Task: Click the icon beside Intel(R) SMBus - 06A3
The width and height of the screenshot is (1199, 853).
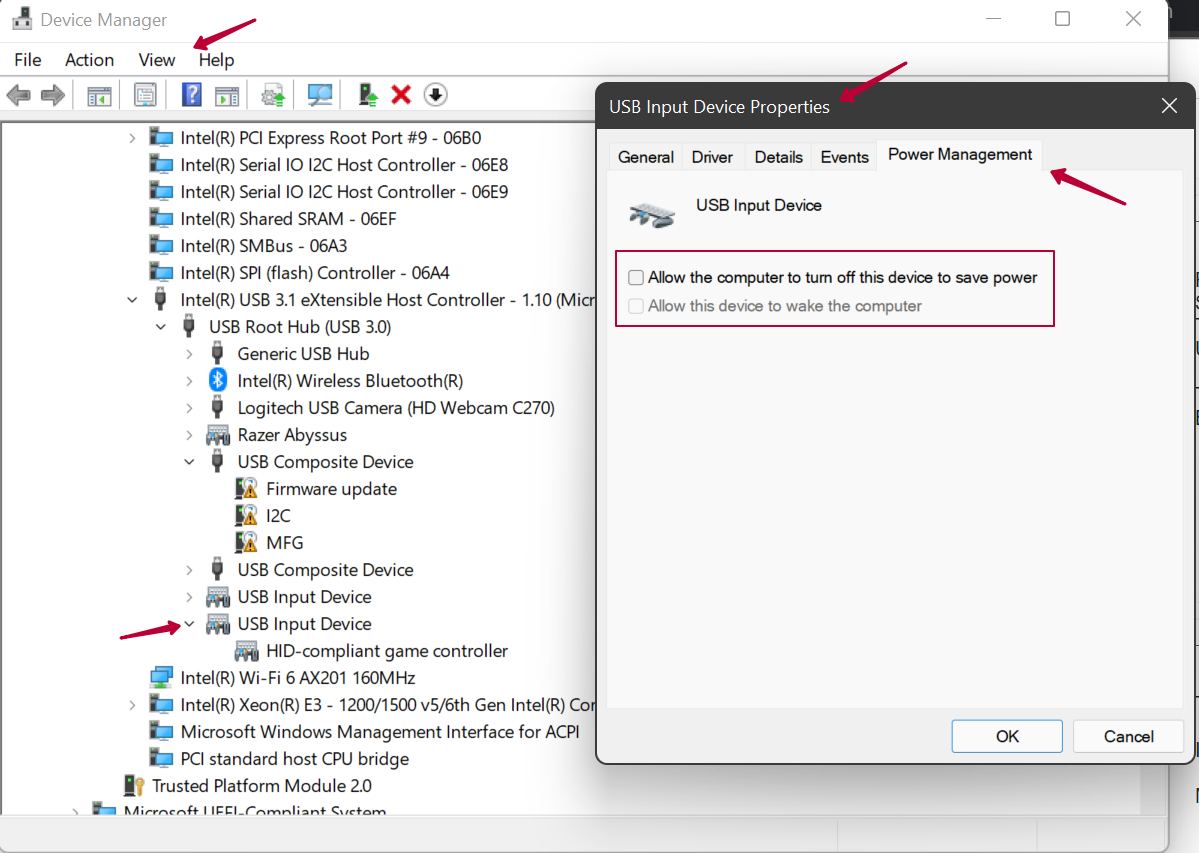Action: [161, 245]
